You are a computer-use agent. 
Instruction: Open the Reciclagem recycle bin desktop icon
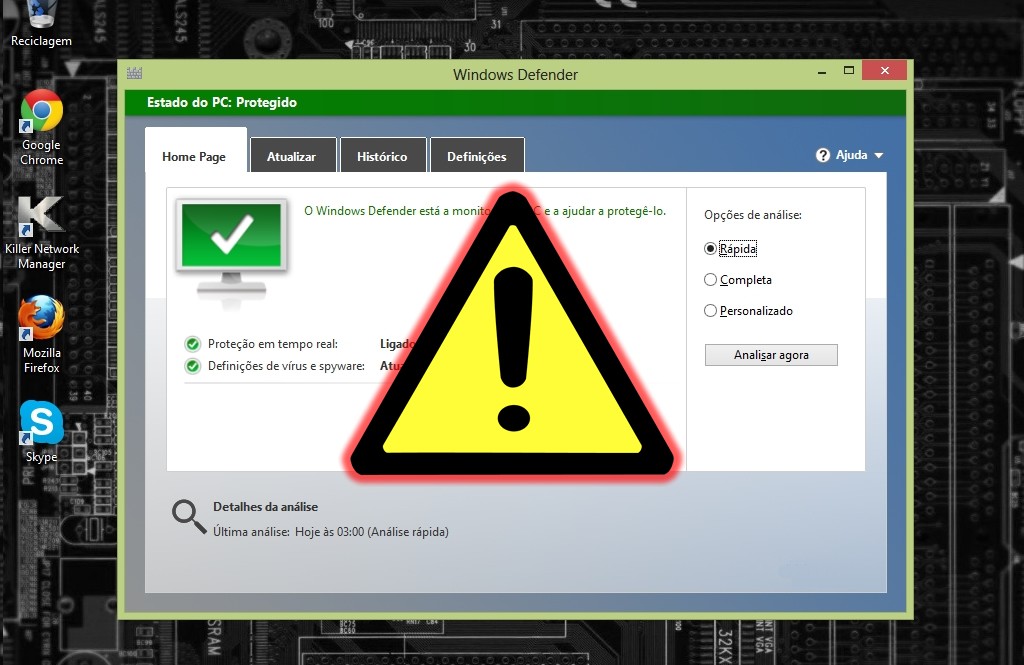point(41,24)
